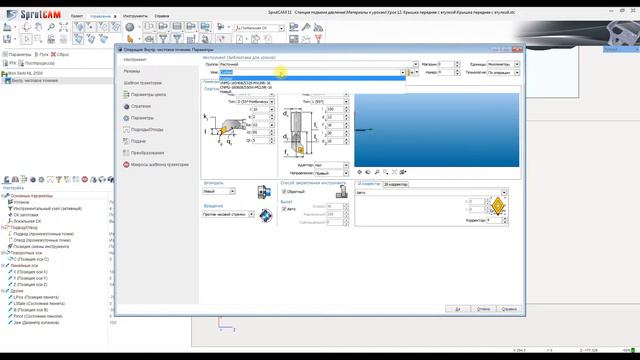Select the Инструмент page in dialog sidebar
This screenshot has height=360, width=640.
click(x=135, y=60)
